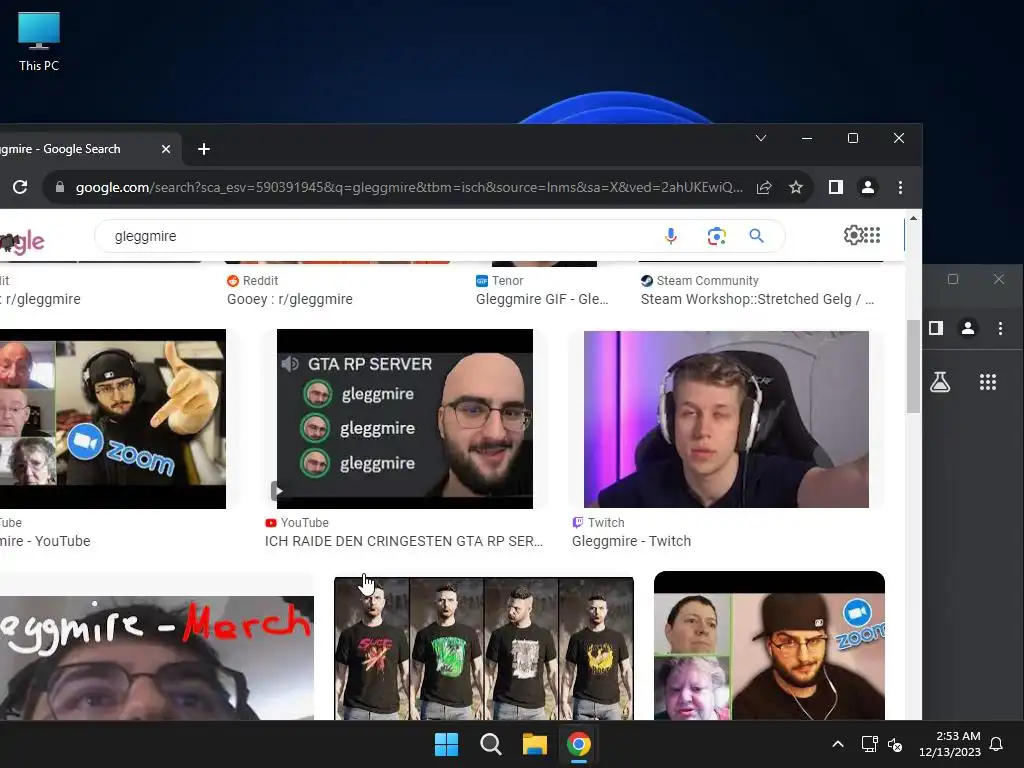Toggle side panel in background window
Image resolution: width=1024 pixels, height=768 pixels.
click(936, 328)
